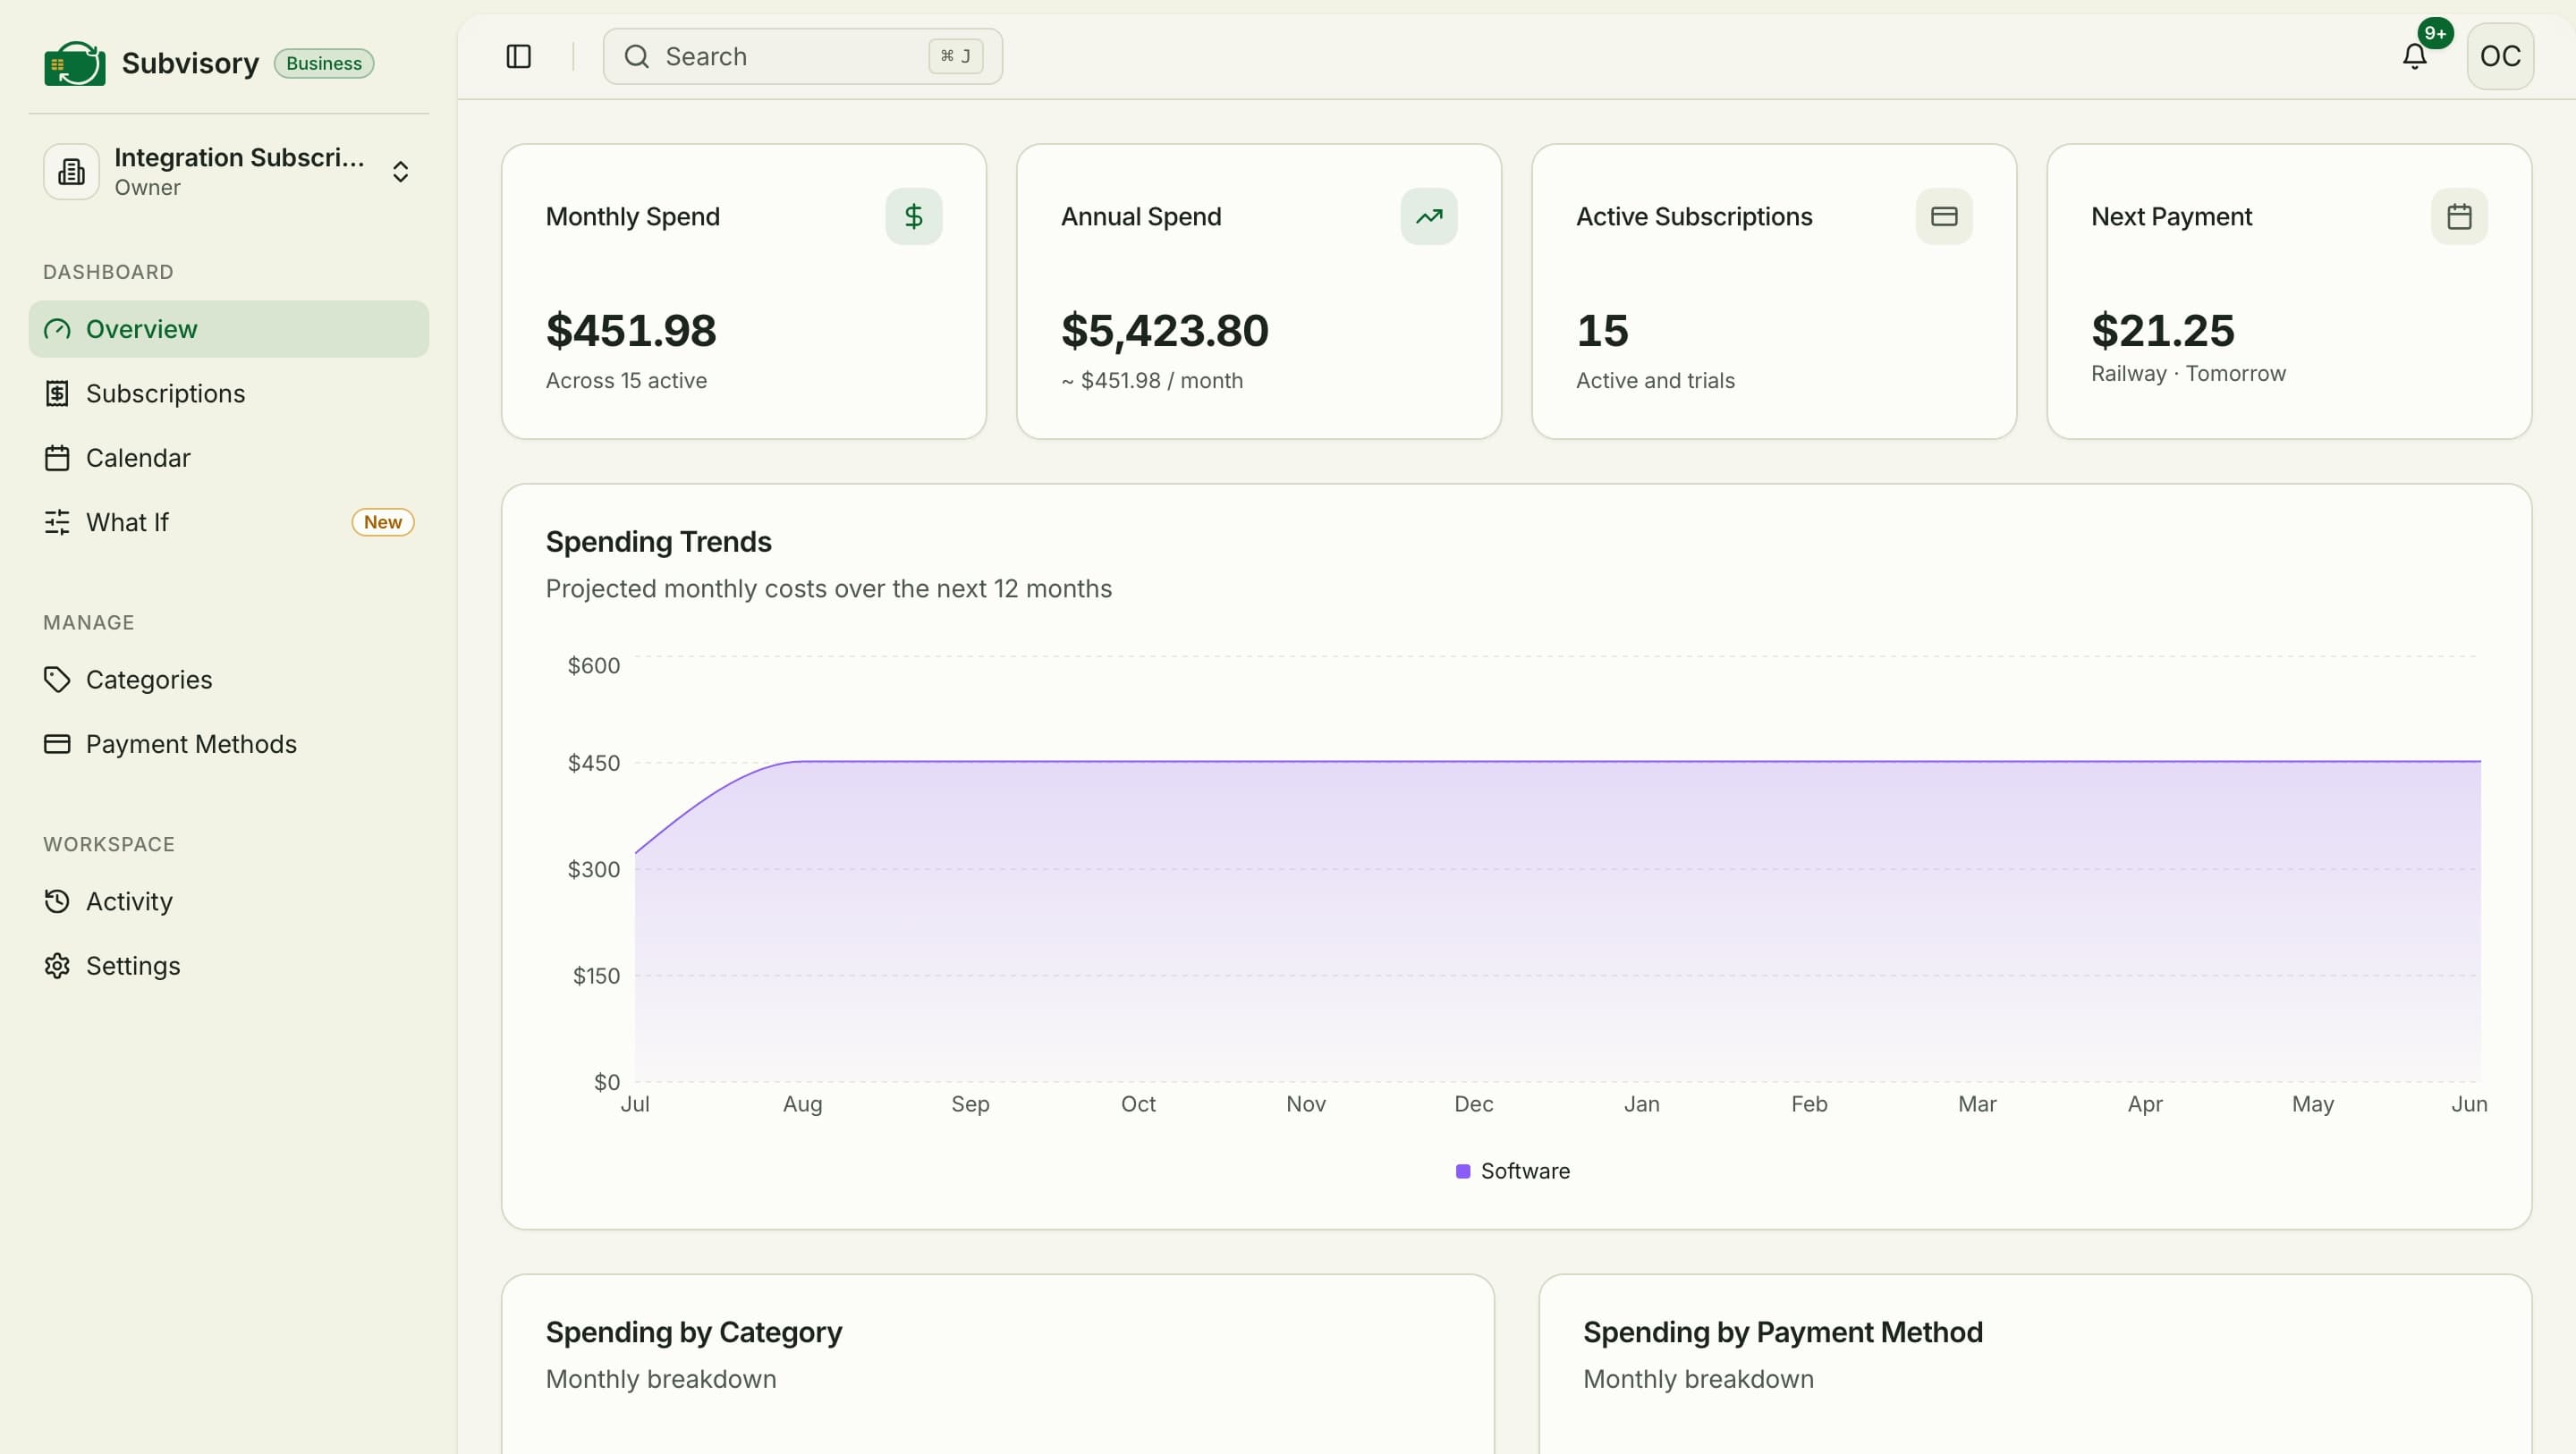Viewport: 2576px width, 1454px height.
Task: Click the $450 y-axis label
Action: 594,763
